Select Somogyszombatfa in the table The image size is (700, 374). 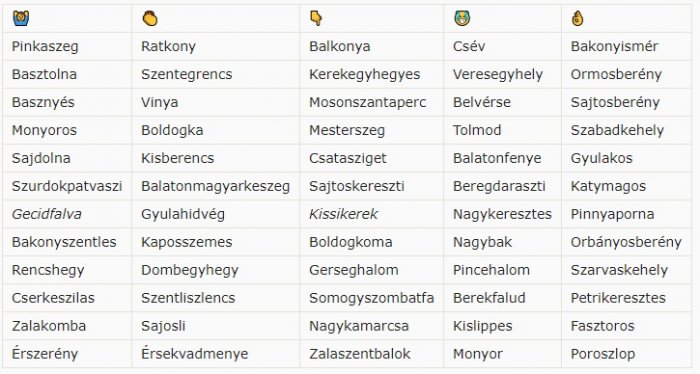[371, 298]
